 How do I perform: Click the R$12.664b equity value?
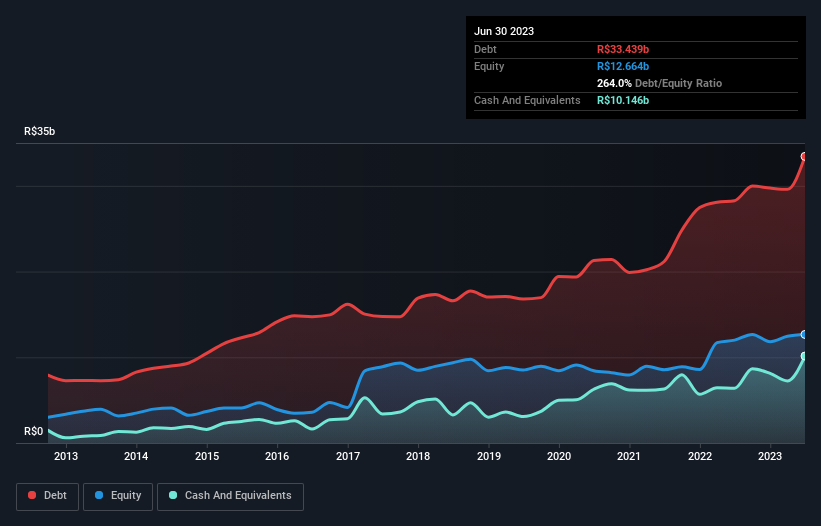tap(623, 66)
